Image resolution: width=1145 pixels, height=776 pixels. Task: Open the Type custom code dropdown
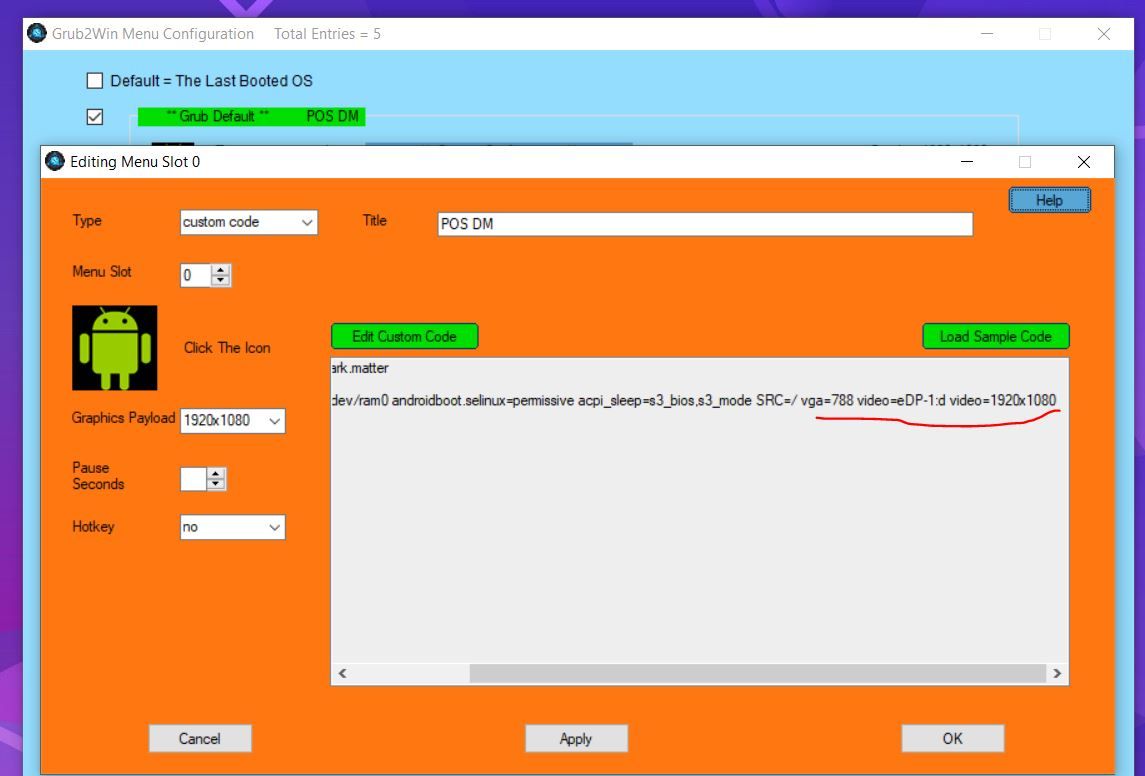click(248, 223)
